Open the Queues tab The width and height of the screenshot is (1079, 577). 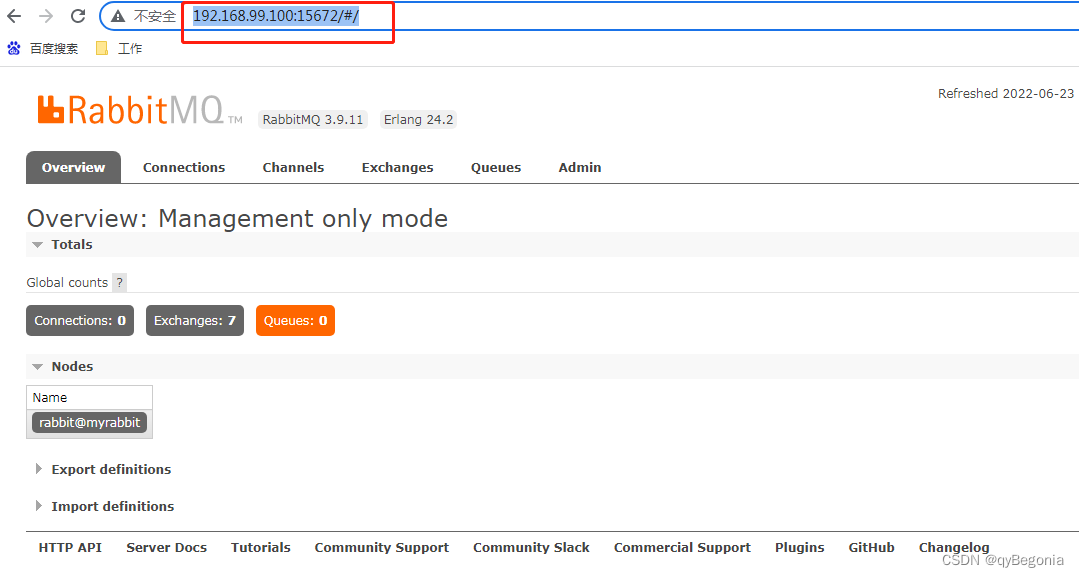(495, 167)
